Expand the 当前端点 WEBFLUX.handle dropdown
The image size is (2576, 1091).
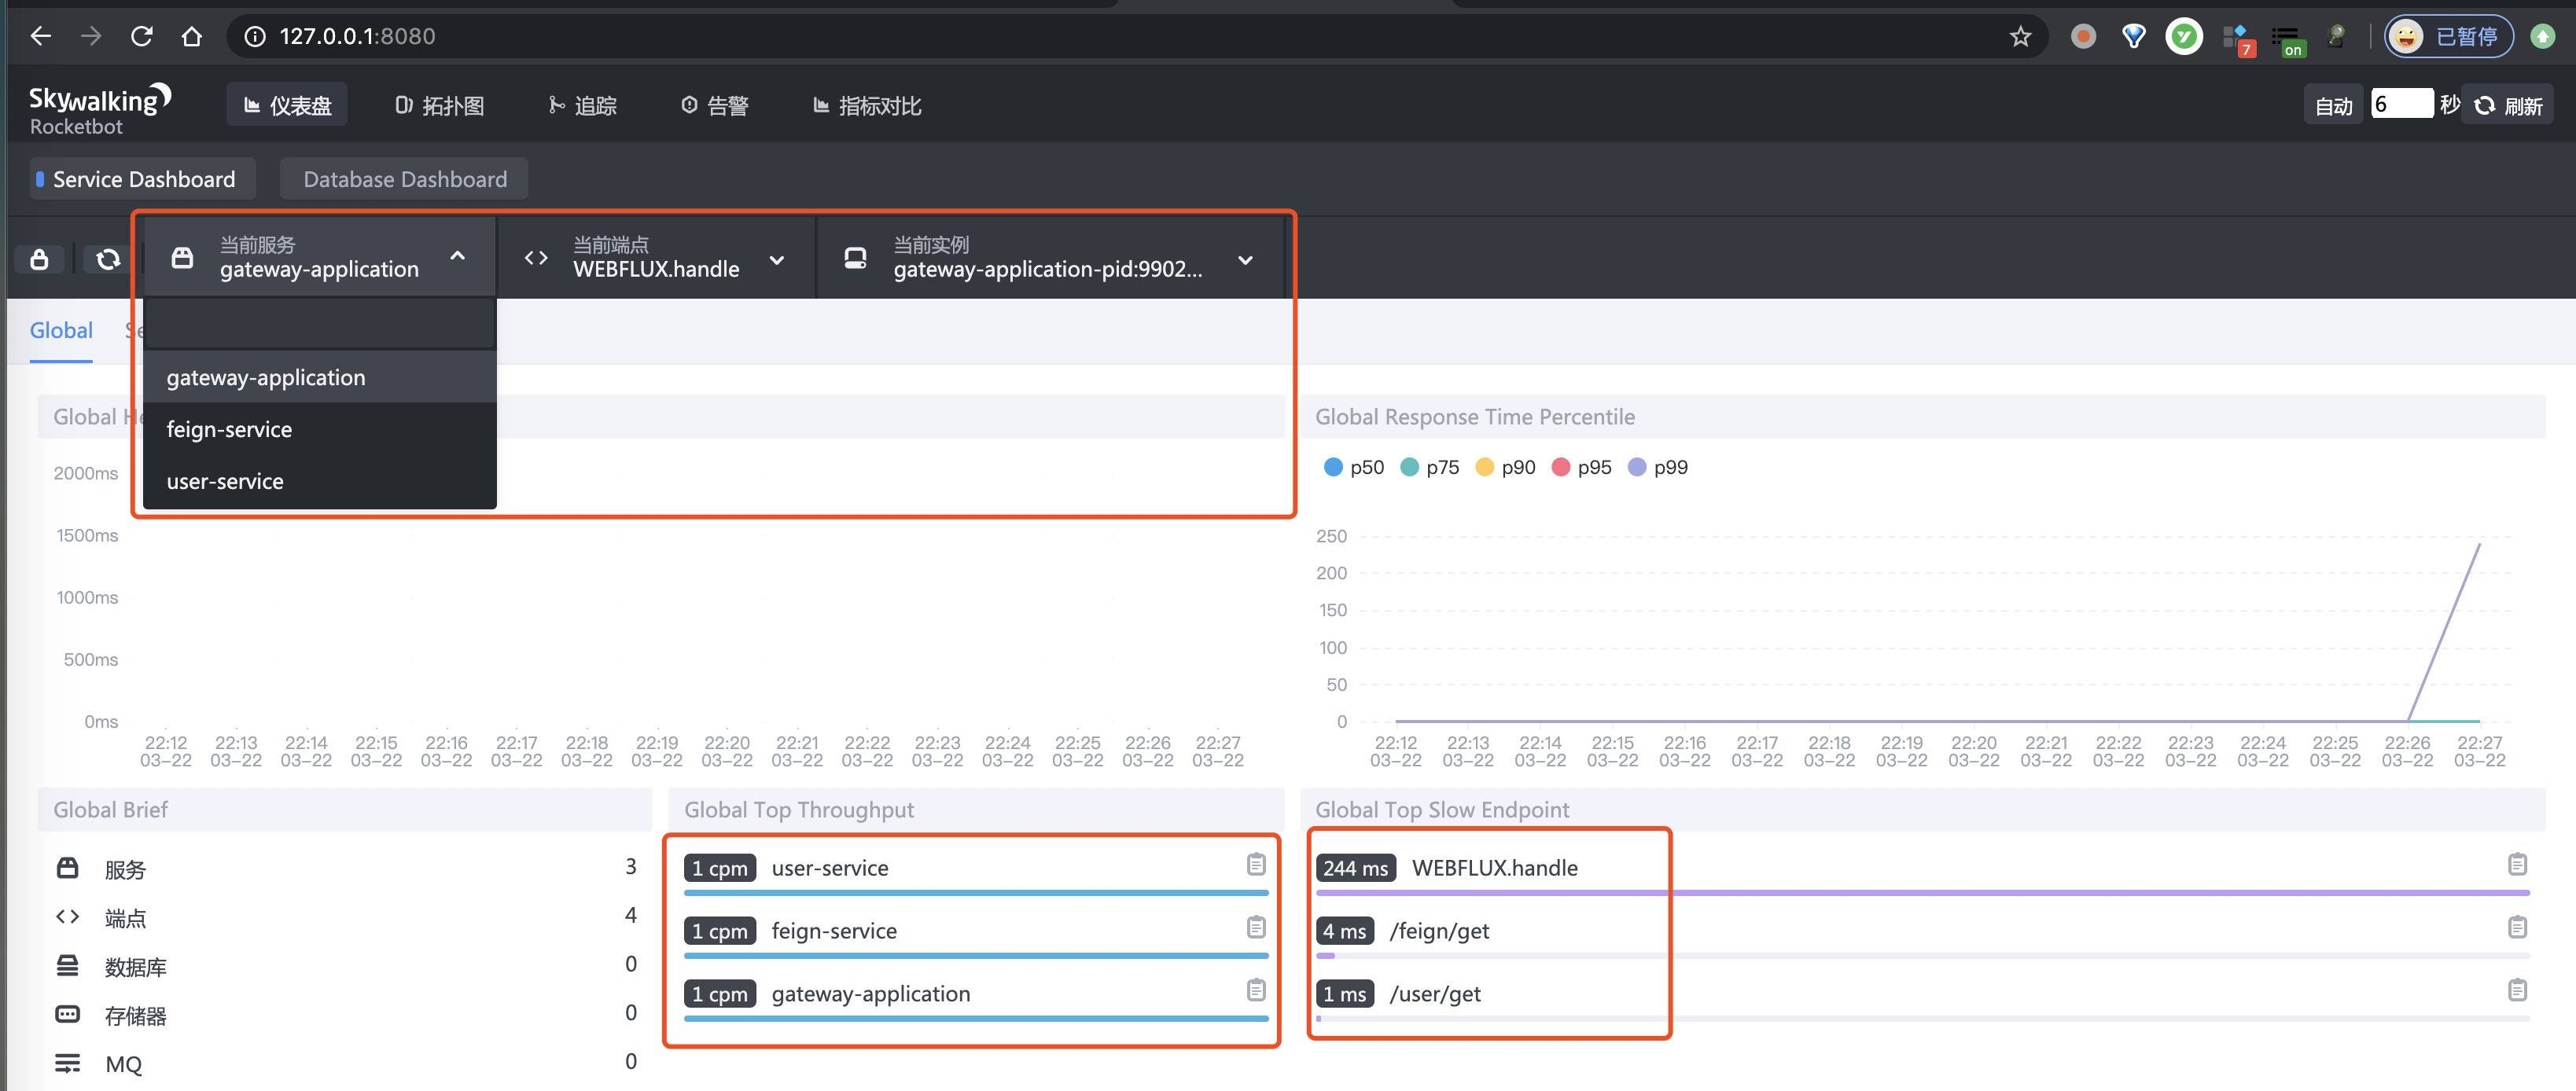(656, 257)
